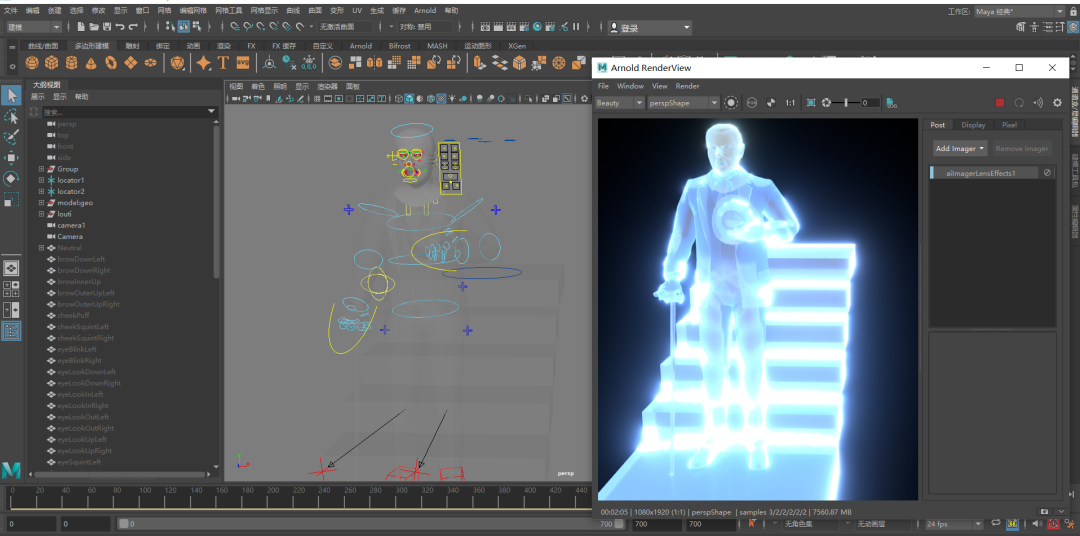Switch to the Display tab in RenderView
The height and width of the screenshot is (536, 1080).
pyautogui.click(x=973, y=125)
